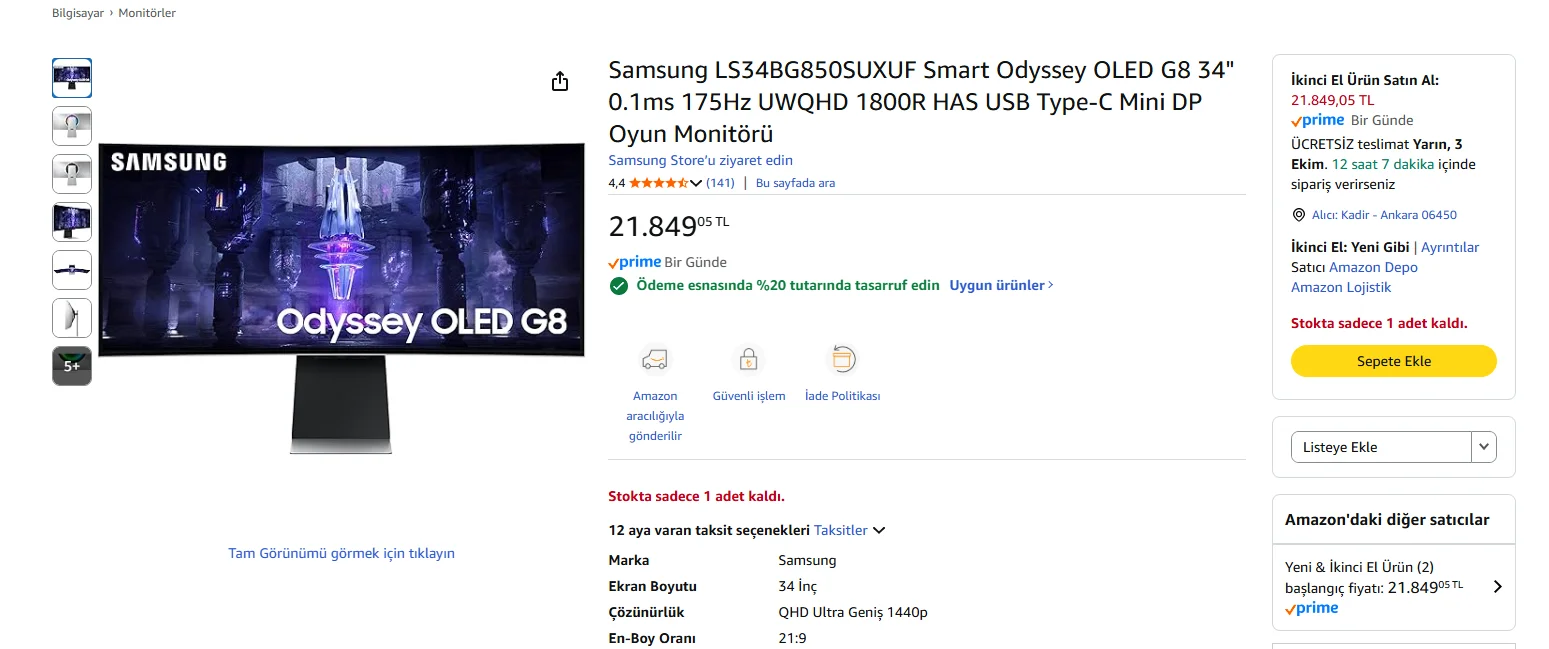Click the return policy box icon

coord(842,359)
